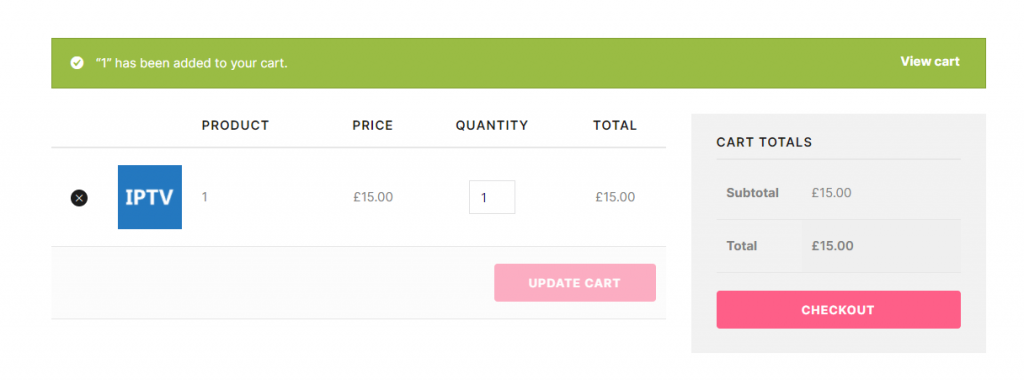1024x380 pixels.
Task: Open the IPTV product thumbnail
Action: coord(150,197)
